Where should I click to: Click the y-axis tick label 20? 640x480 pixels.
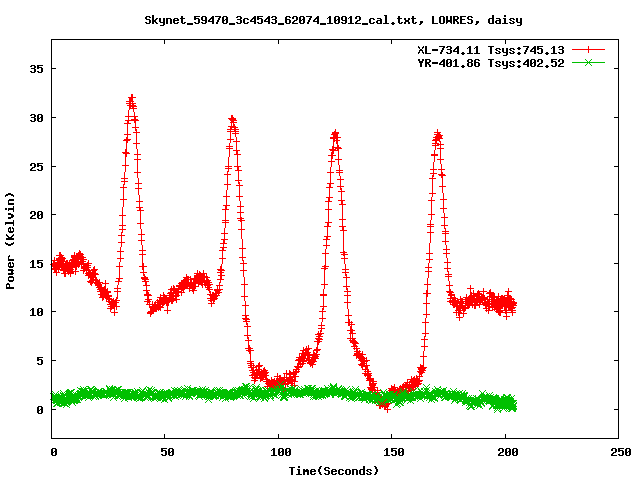pyautogui.click(x=36, y=215)
